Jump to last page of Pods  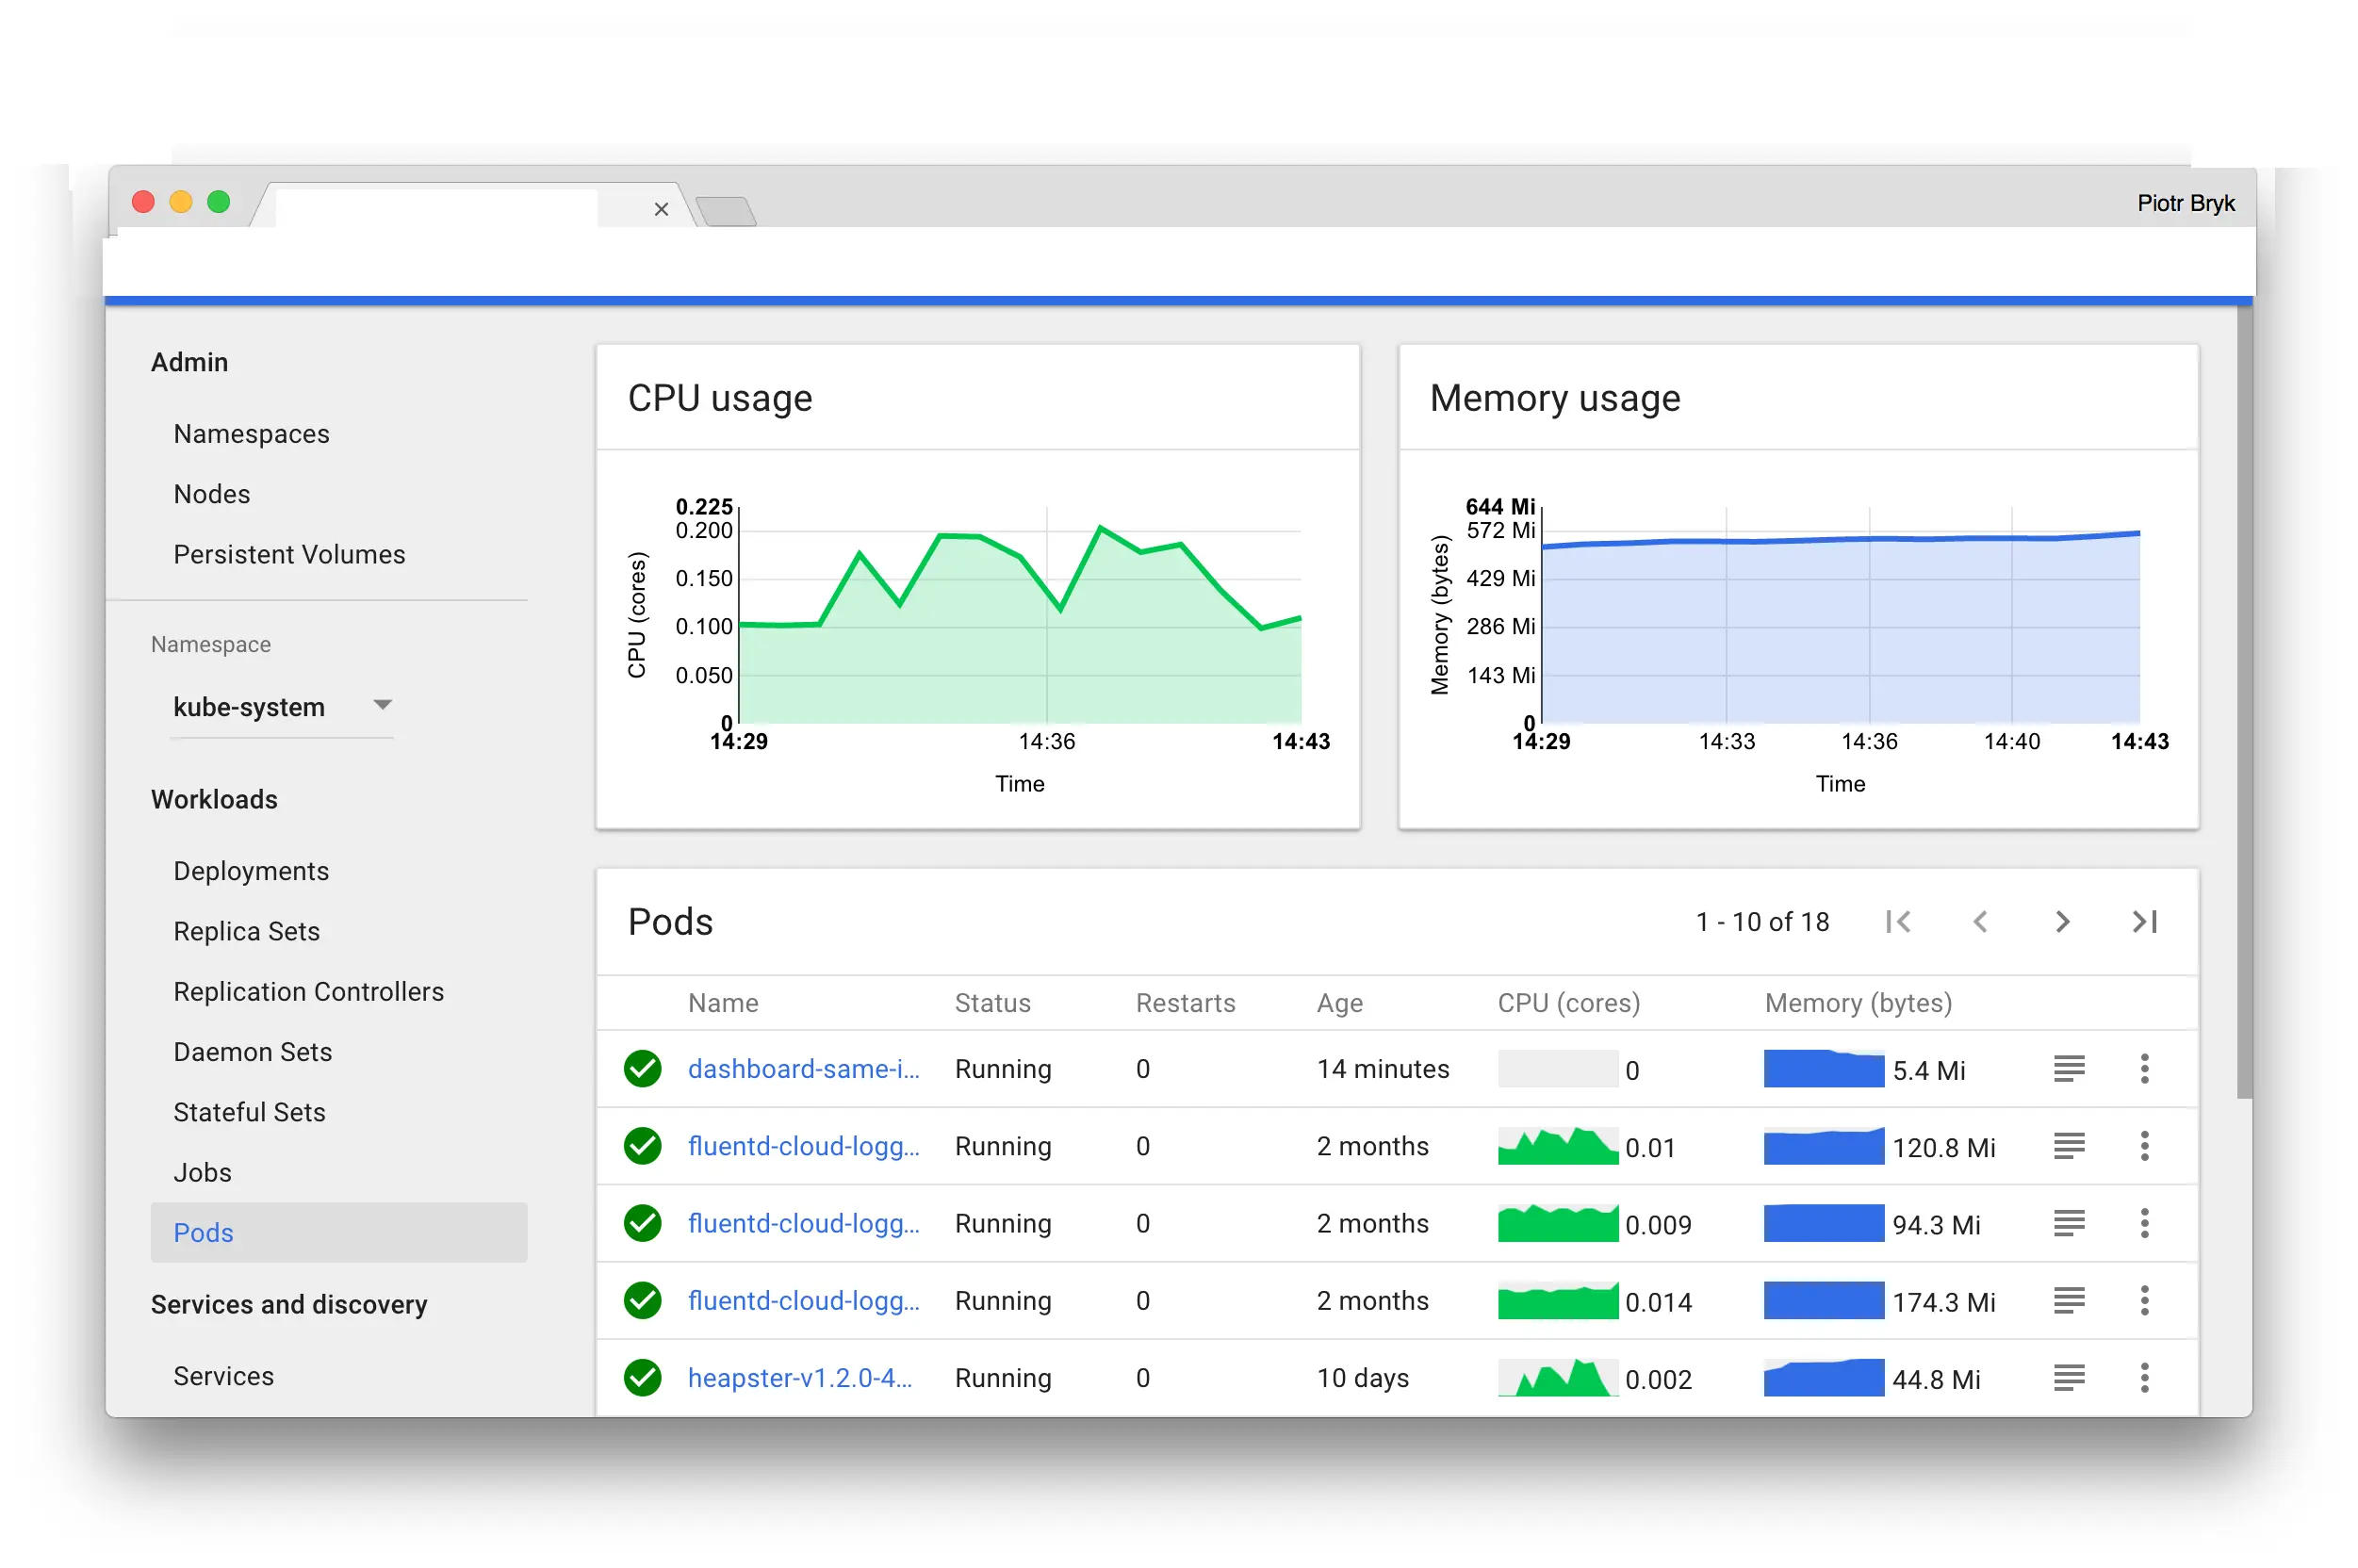(x=2144, y=921)
